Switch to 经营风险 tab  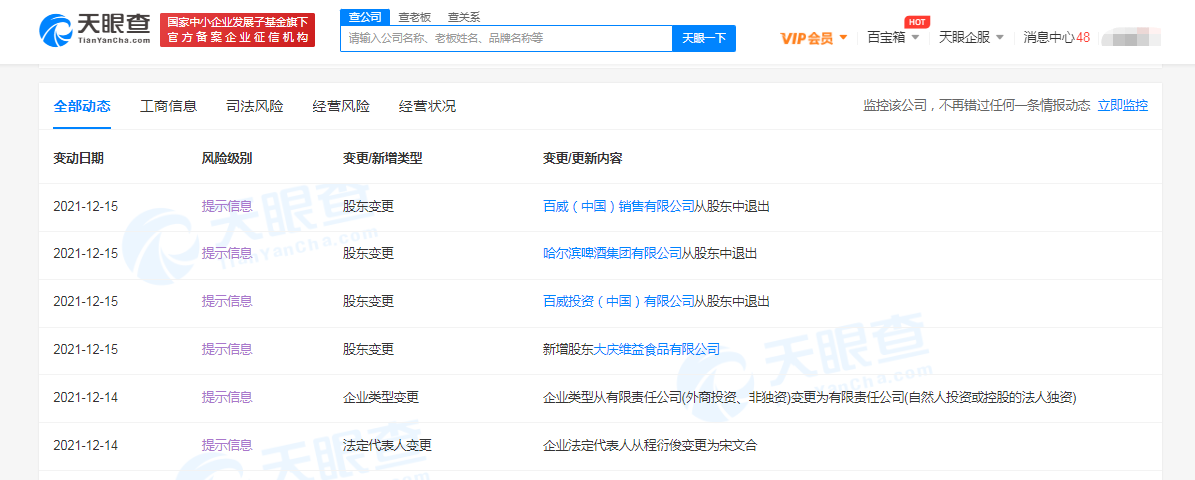tap(341, 106)
